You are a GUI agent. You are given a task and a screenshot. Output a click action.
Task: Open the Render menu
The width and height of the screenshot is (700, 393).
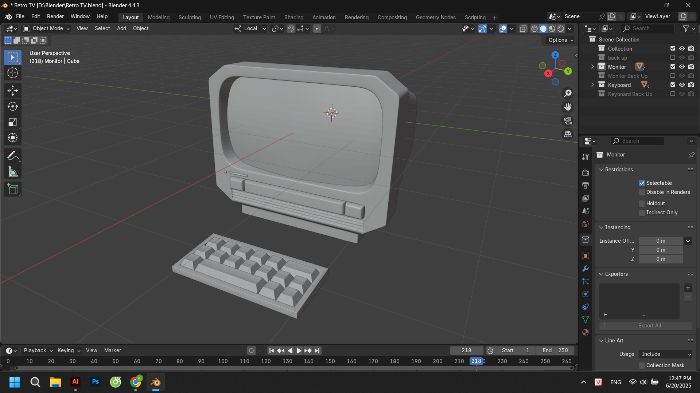(55, 16)
